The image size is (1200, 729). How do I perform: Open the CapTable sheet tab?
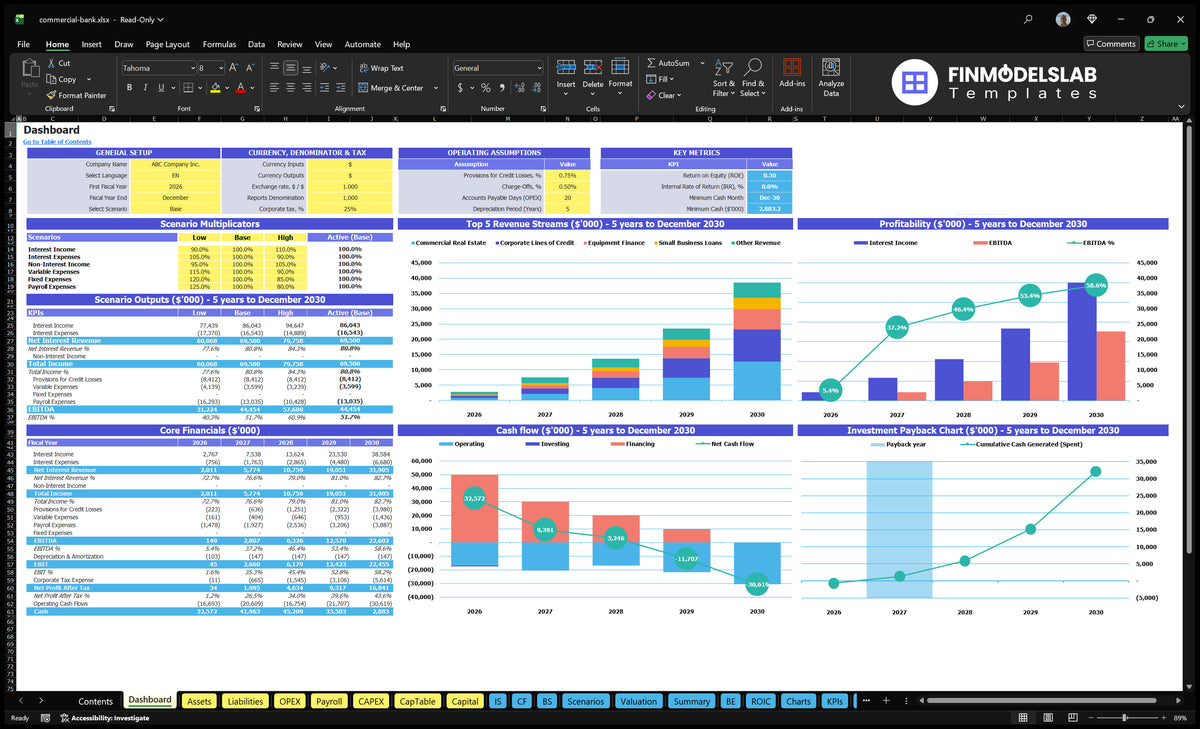[x=417, y=701]
